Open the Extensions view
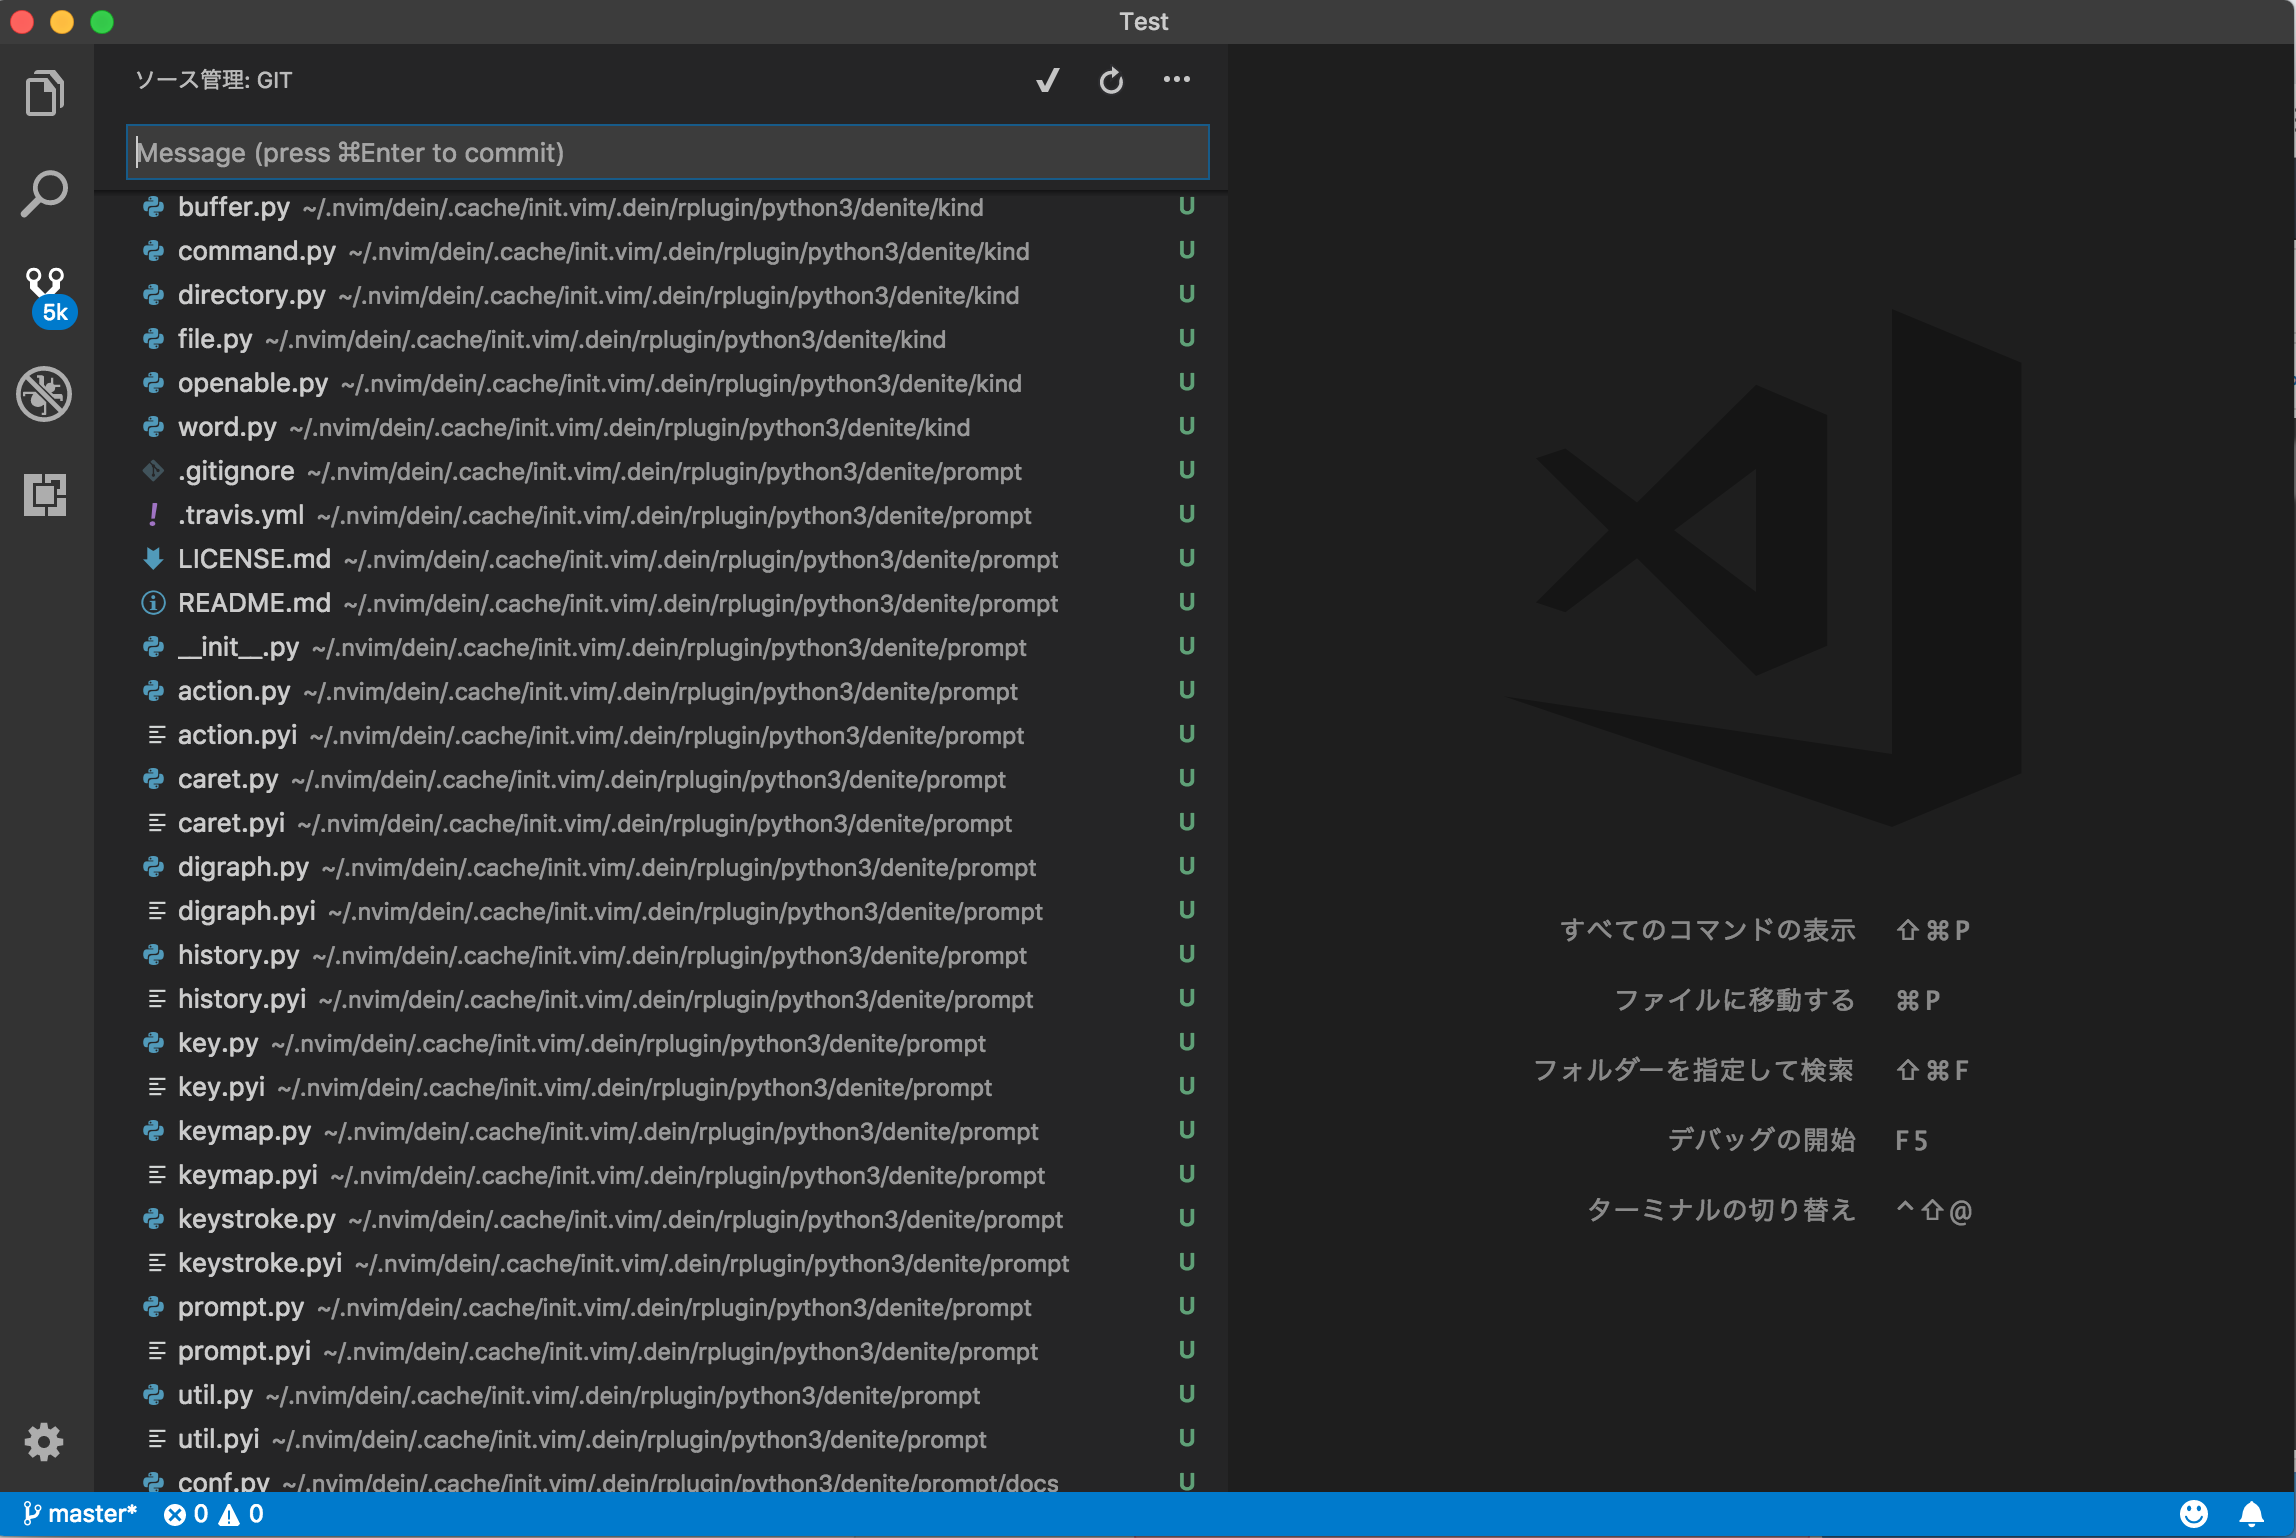This screenshot has width=2296, height=1538. tap(44, 494)
